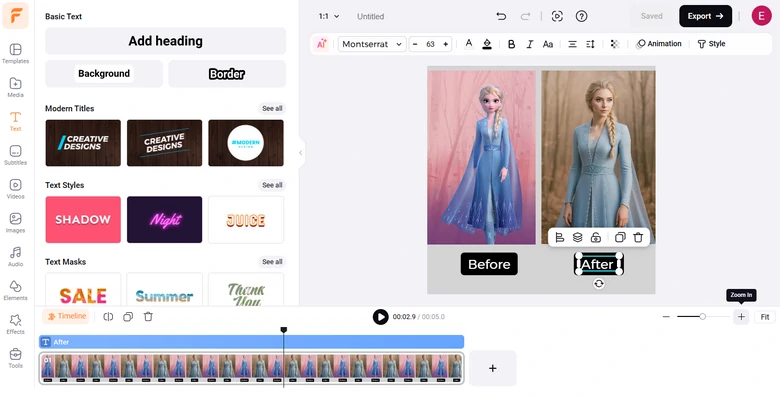Click the Export button

tap(705, 16)
